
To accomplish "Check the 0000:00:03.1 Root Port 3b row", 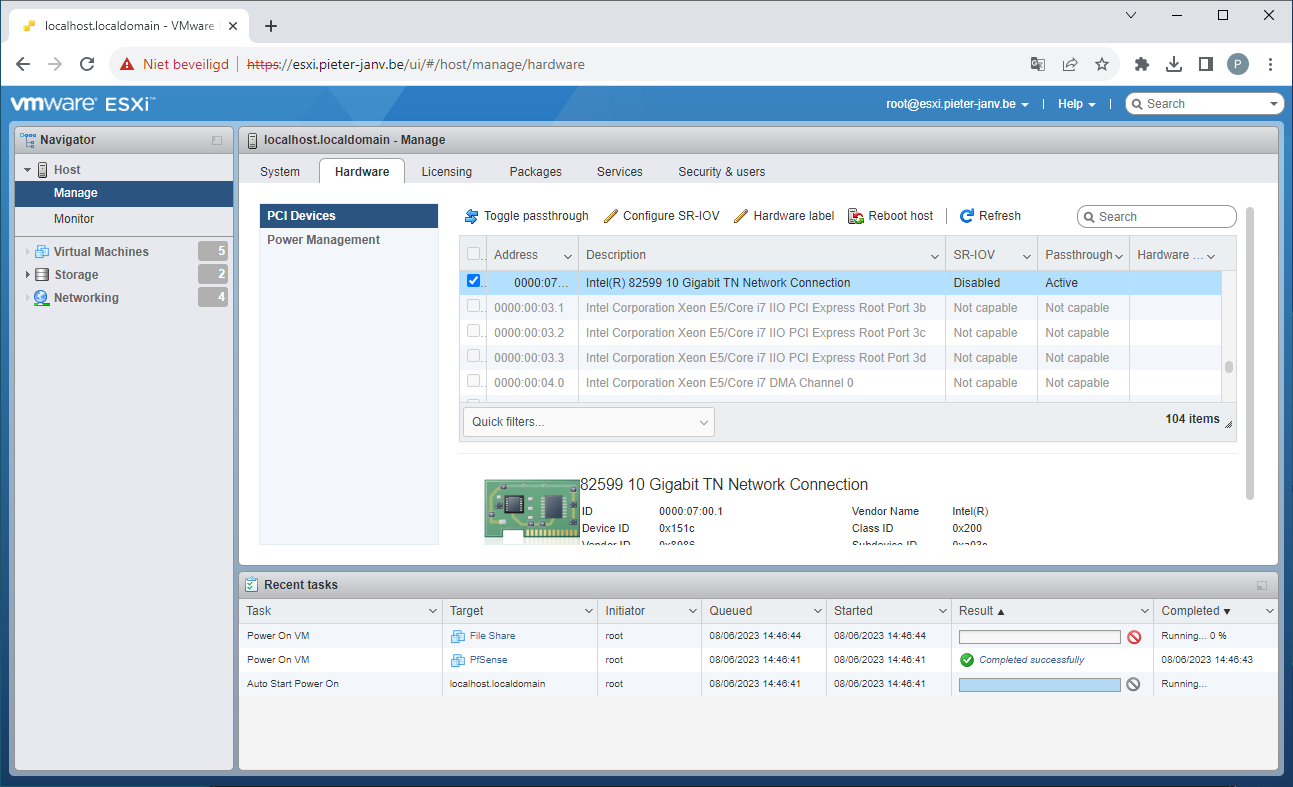I will 473,307.
